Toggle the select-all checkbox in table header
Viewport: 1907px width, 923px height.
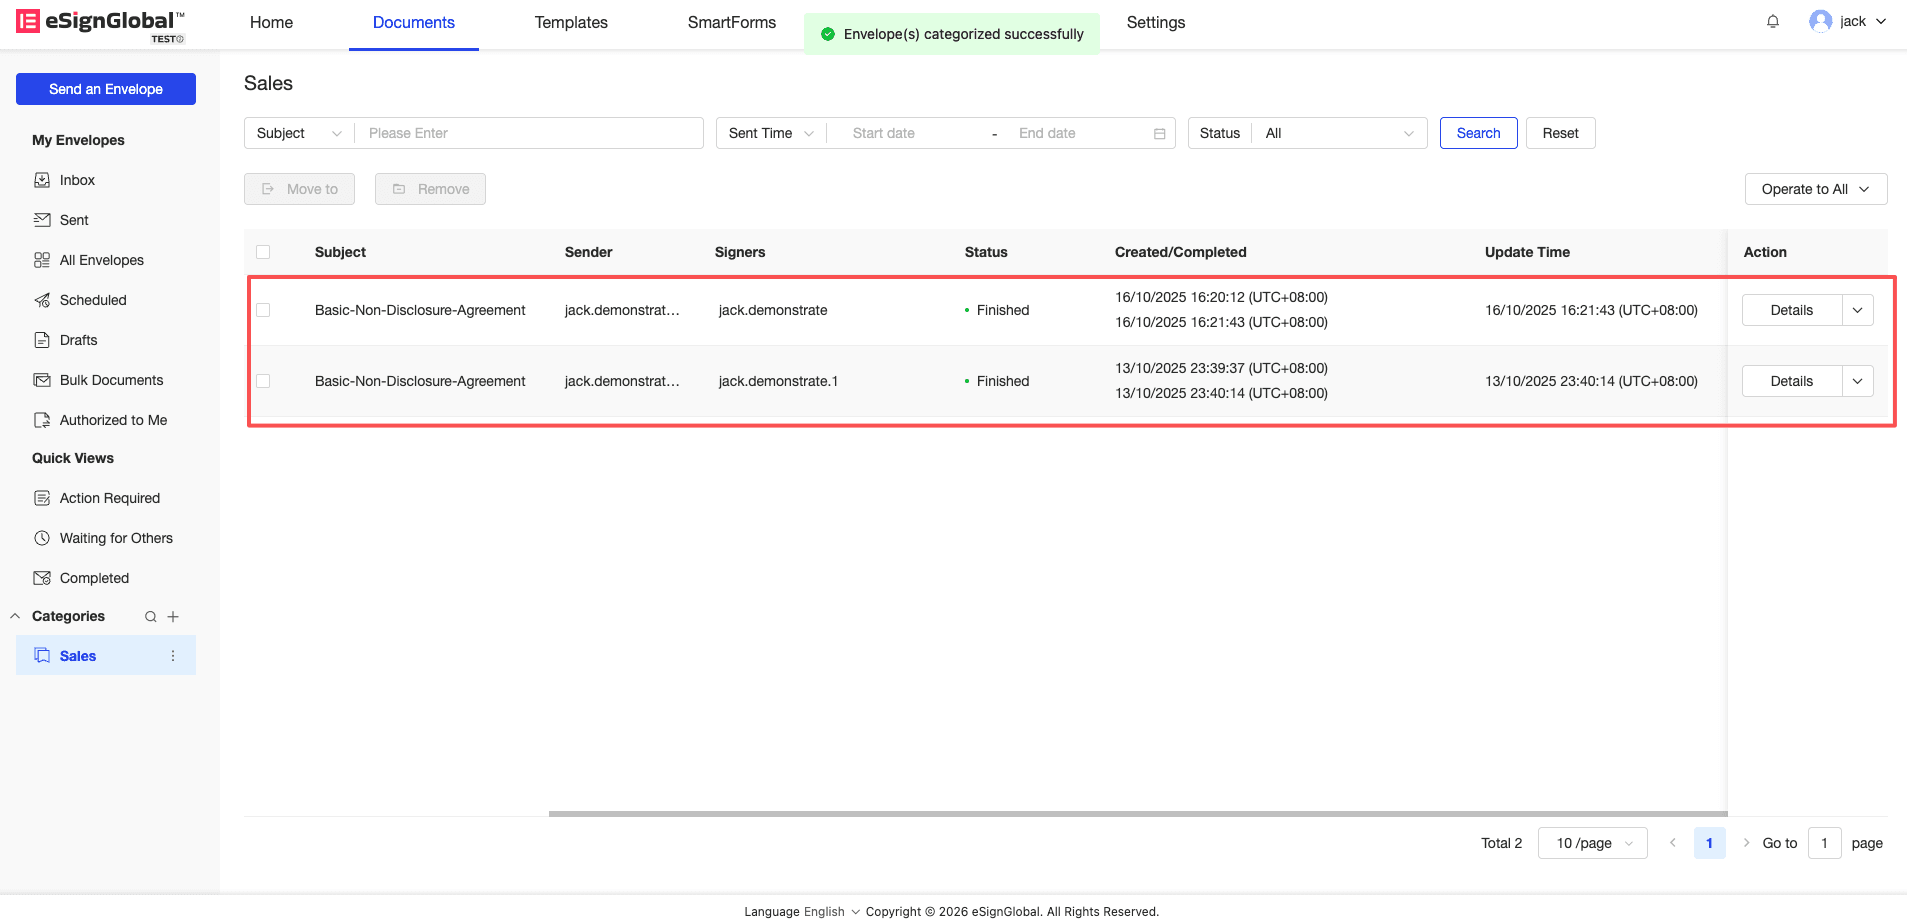click(x=263, y=252)
